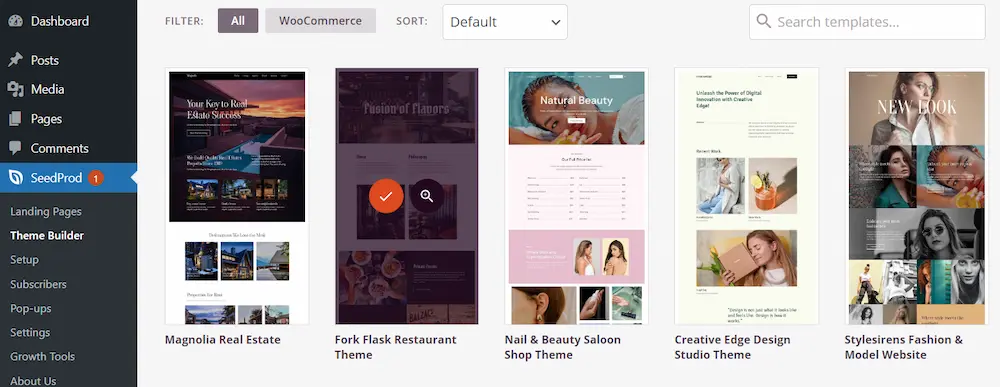
Task: Open the About Us submenu link
Action: pyautogui.click(x=33, y=381)
